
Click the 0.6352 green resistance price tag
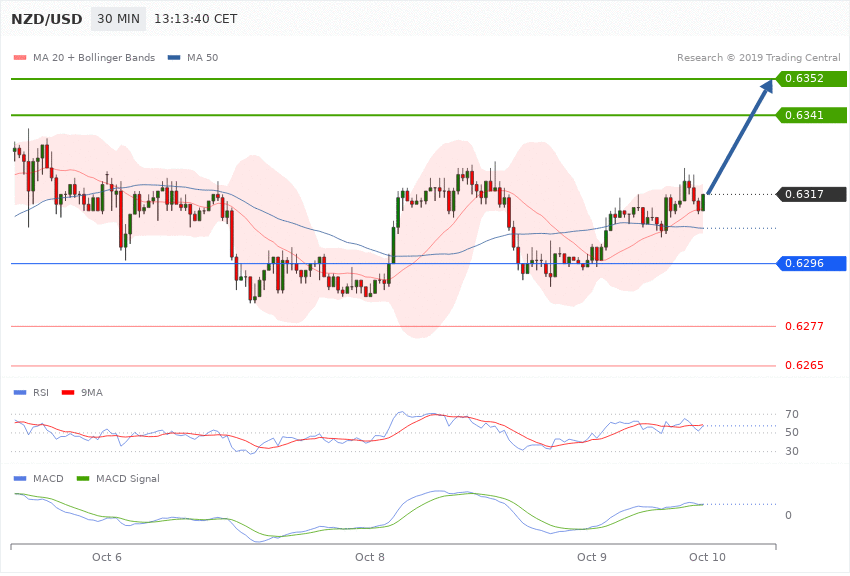pos(811,79)
